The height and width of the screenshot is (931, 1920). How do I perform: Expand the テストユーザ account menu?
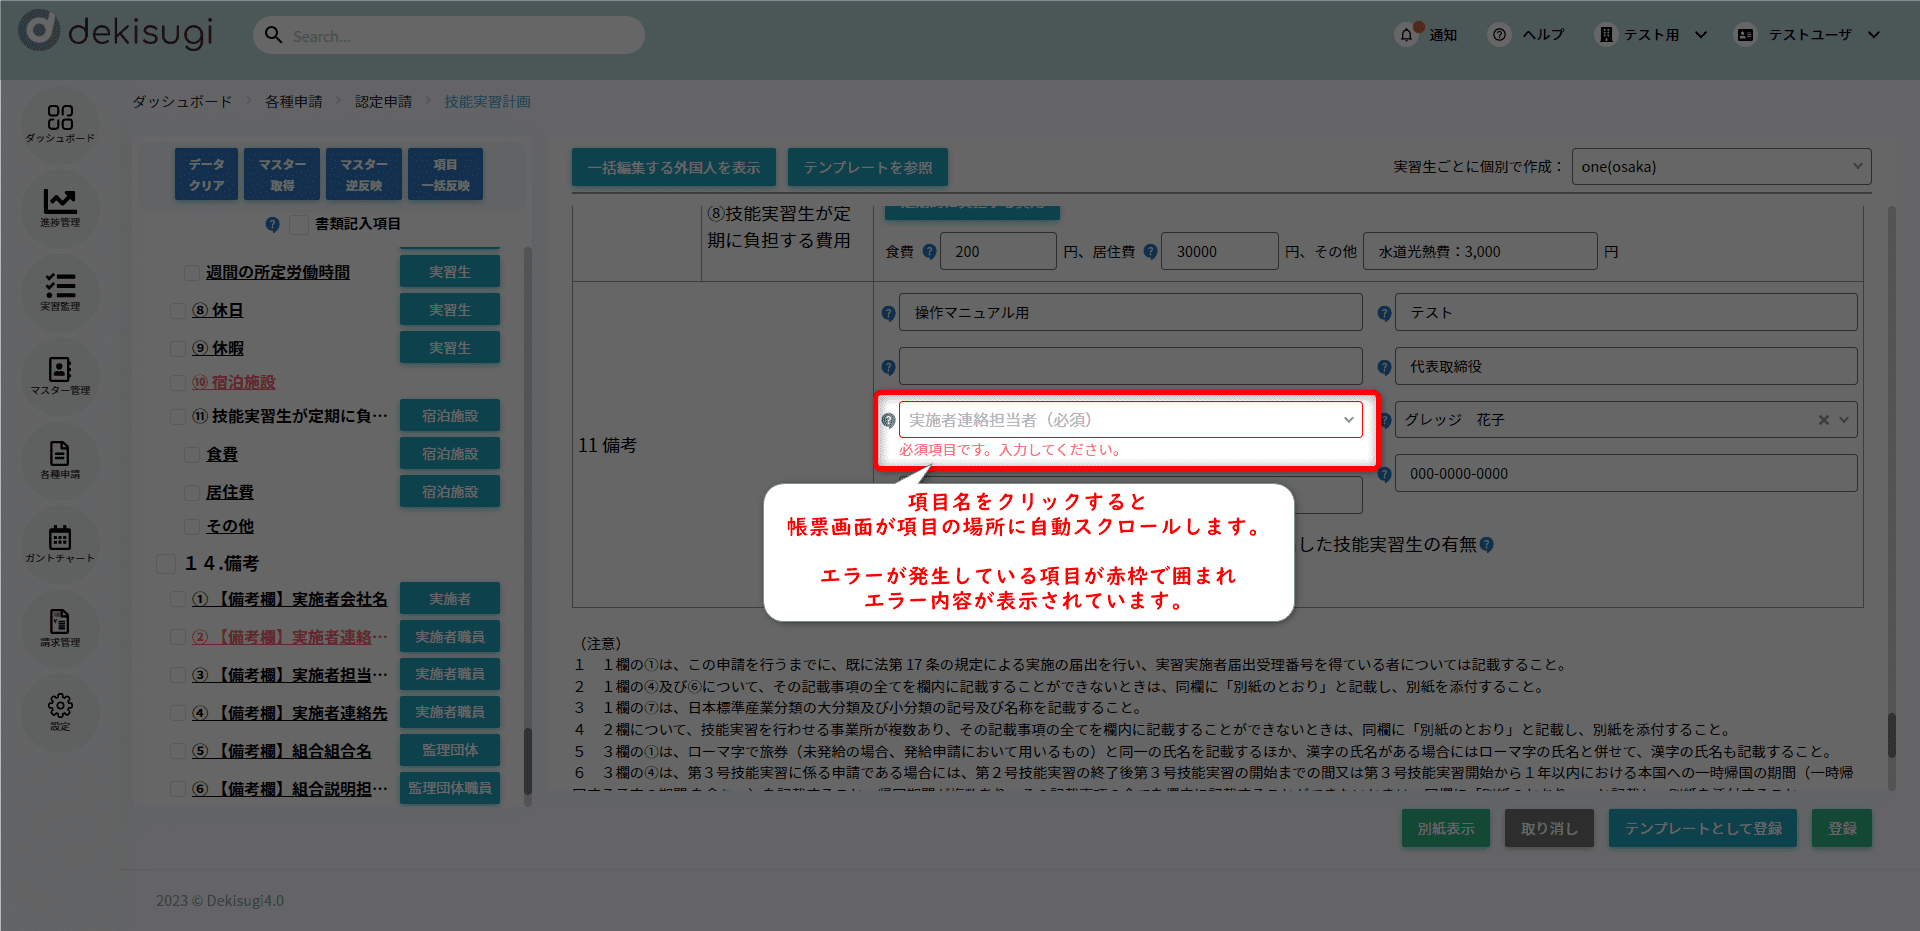click(1810, 35)
